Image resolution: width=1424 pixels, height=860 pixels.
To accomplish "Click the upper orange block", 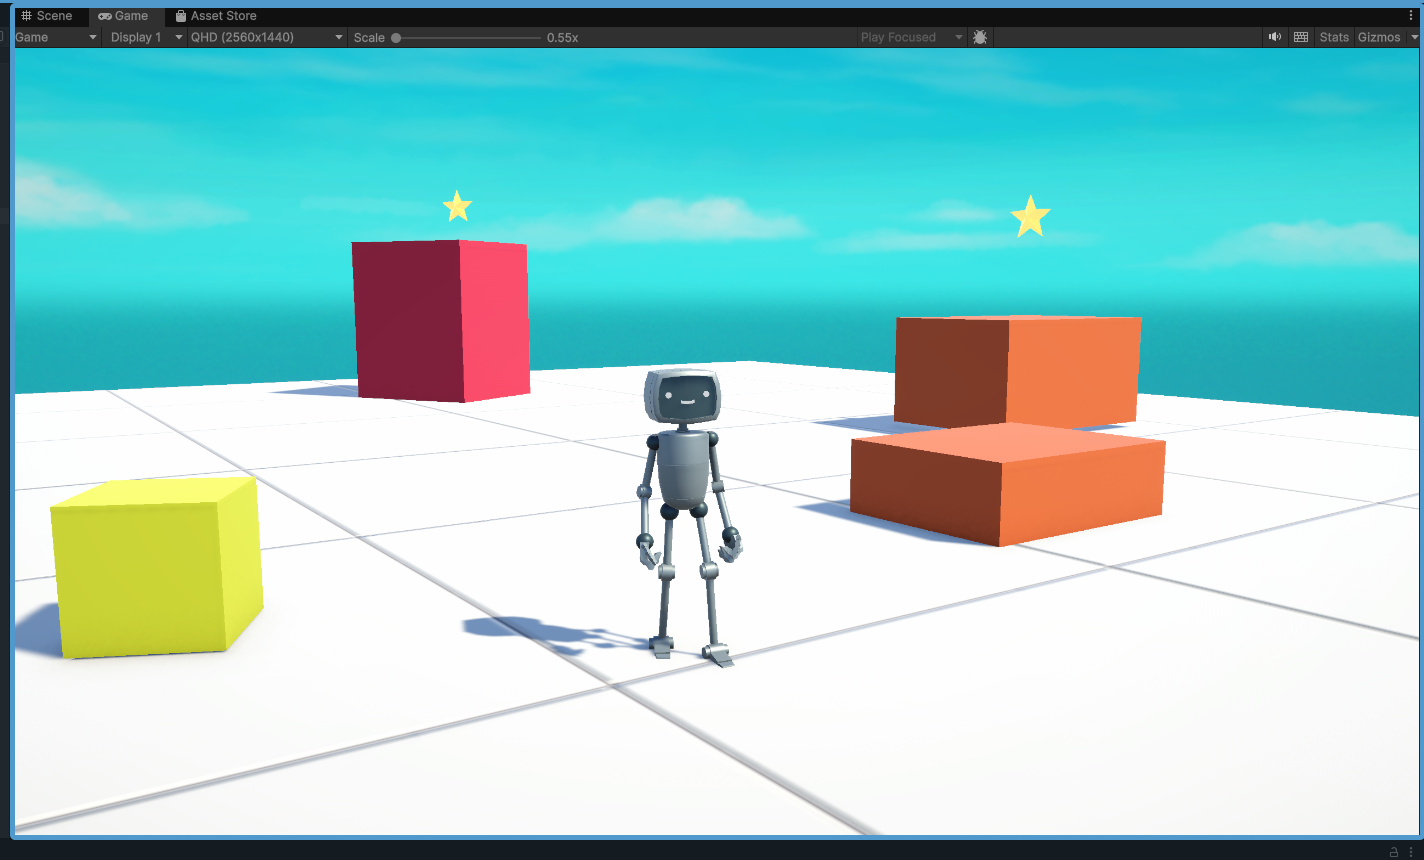I will click(x=1018, y=370).
